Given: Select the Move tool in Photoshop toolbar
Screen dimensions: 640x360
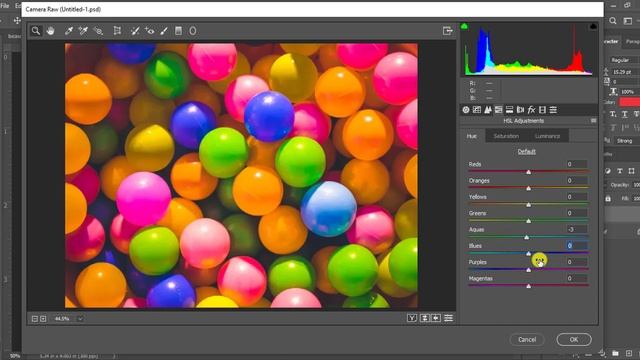Looking at the screenshot, I should tap(17, 20).
